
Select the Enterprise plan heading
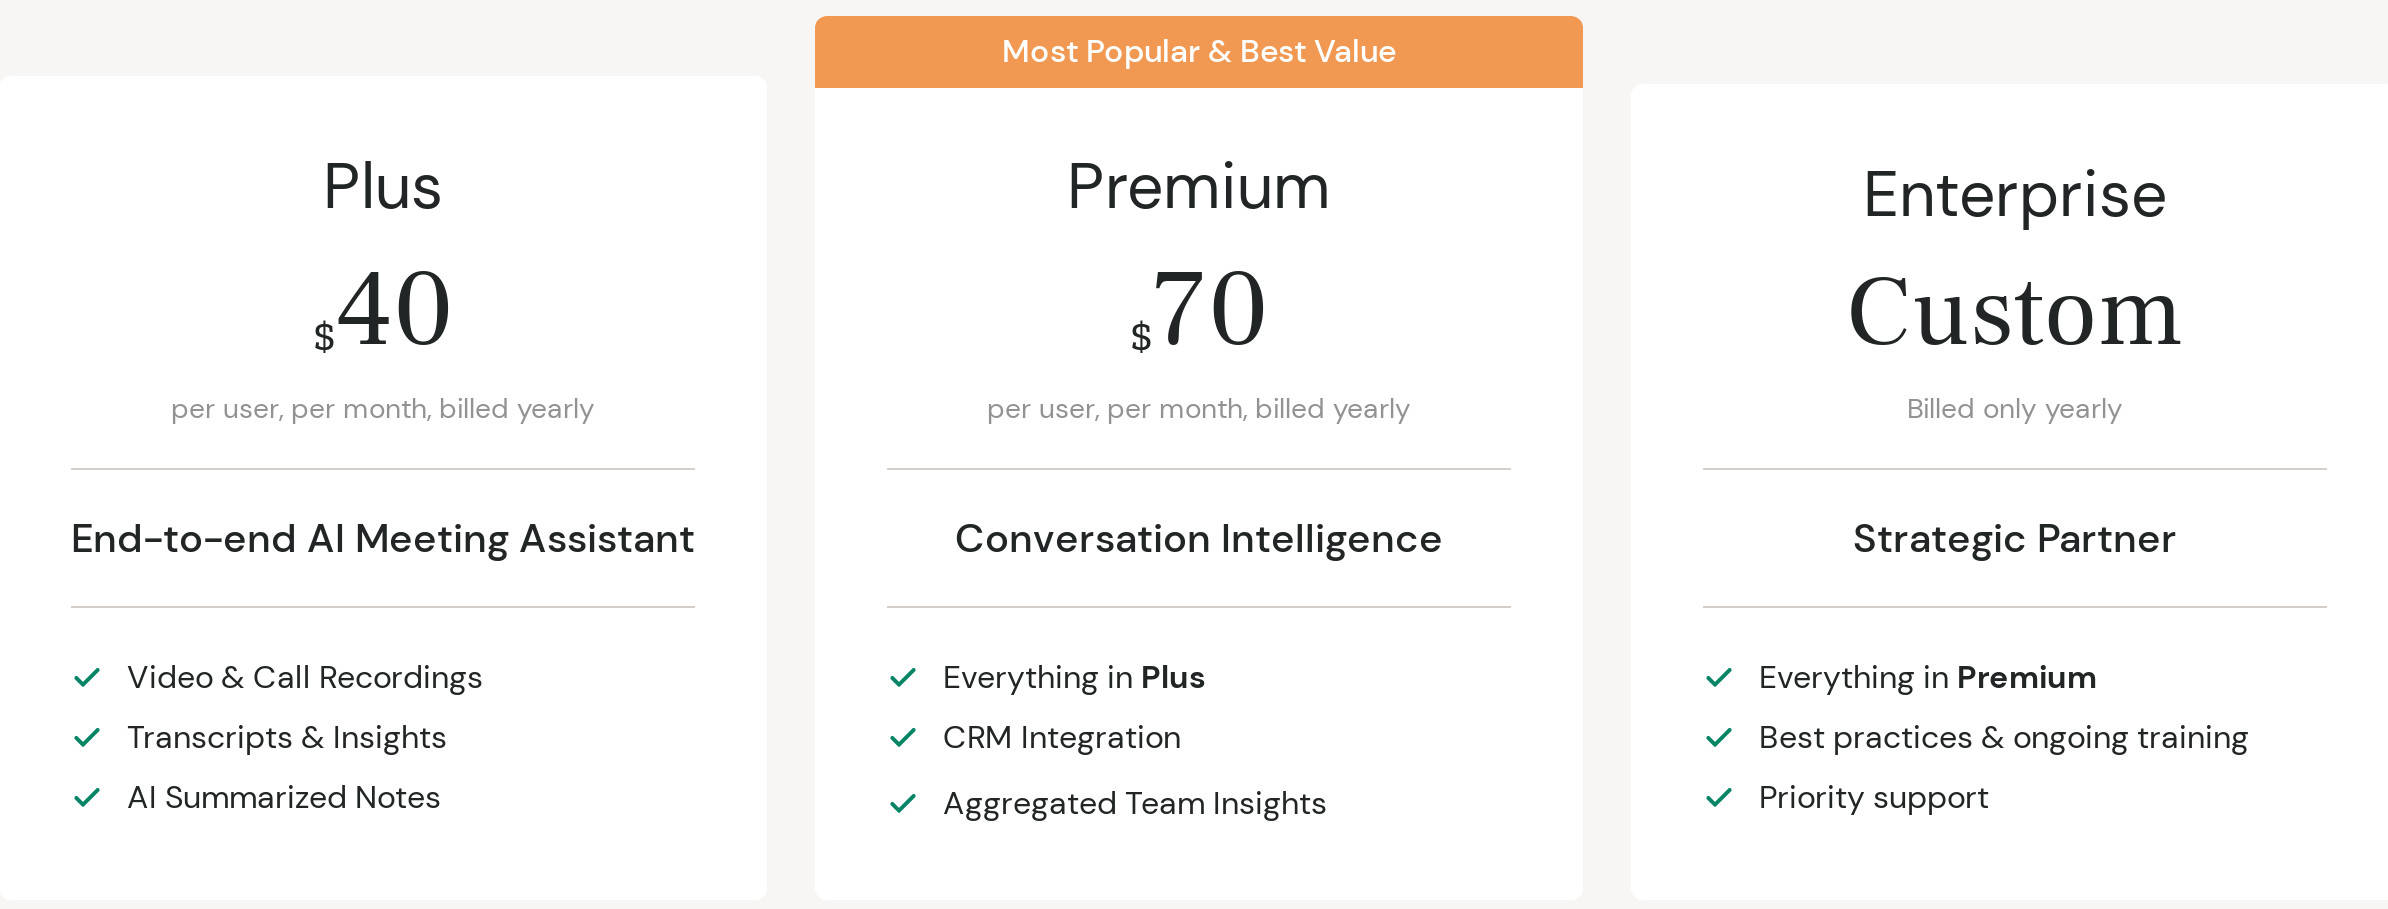click(2014, 194)
